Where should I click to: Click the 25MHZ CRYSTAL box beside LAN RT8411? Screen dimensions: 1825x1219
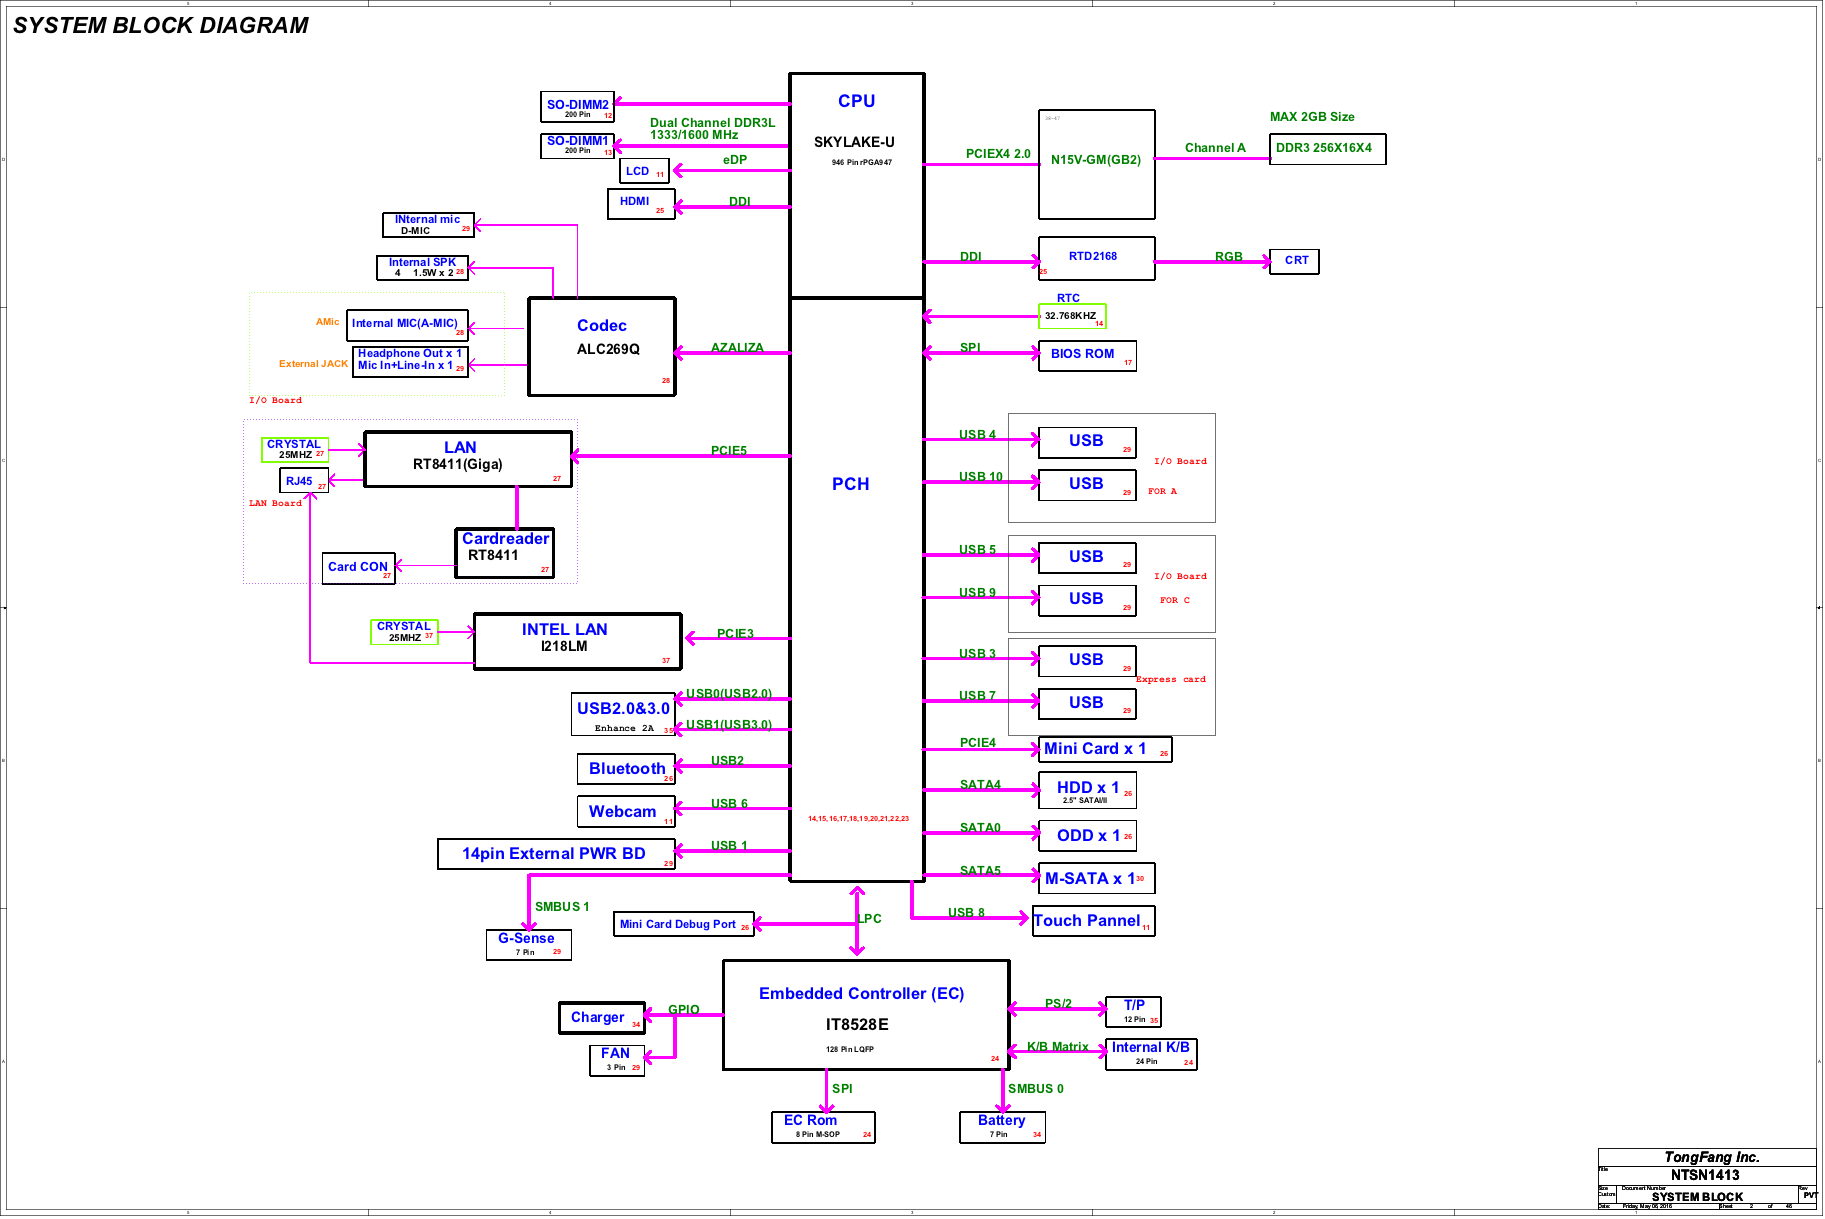pyautogui.click(x=295, y=450)
